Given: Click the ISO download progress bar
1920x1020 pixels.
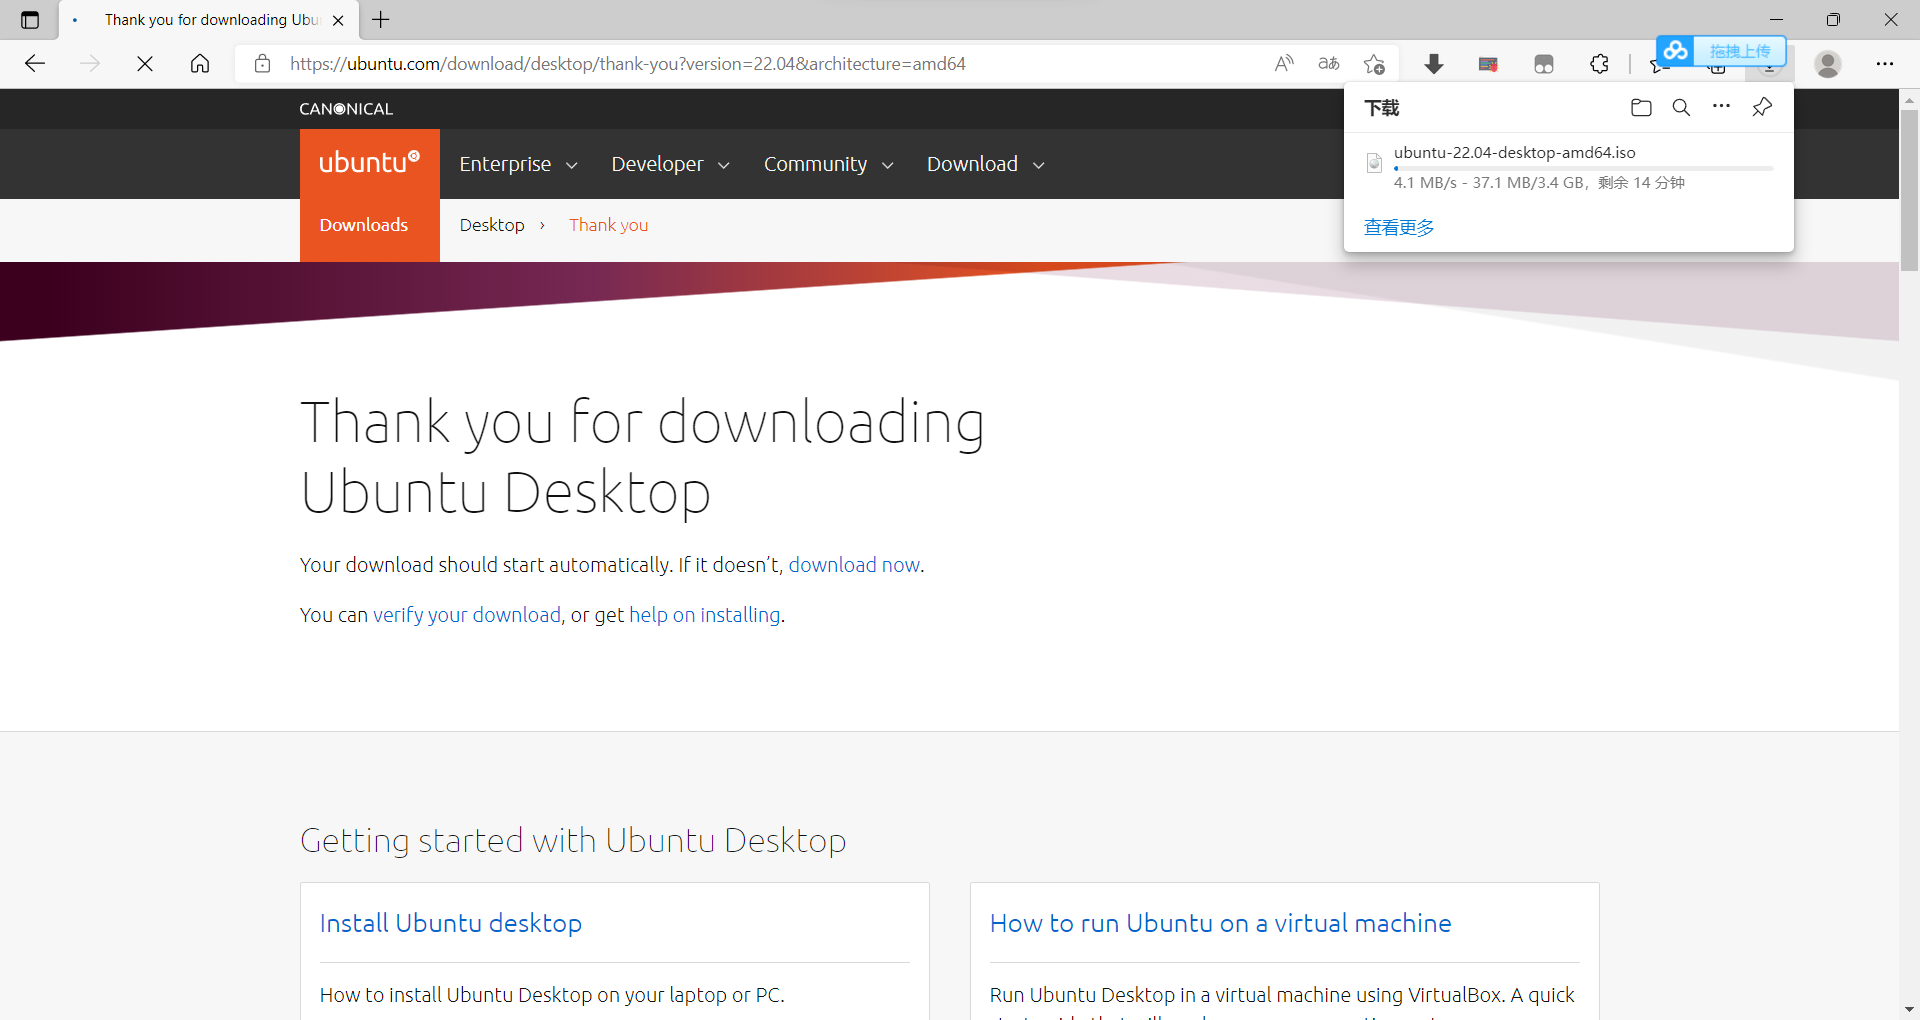Looking at the screenshot, I should click(x=1584, y=169).
